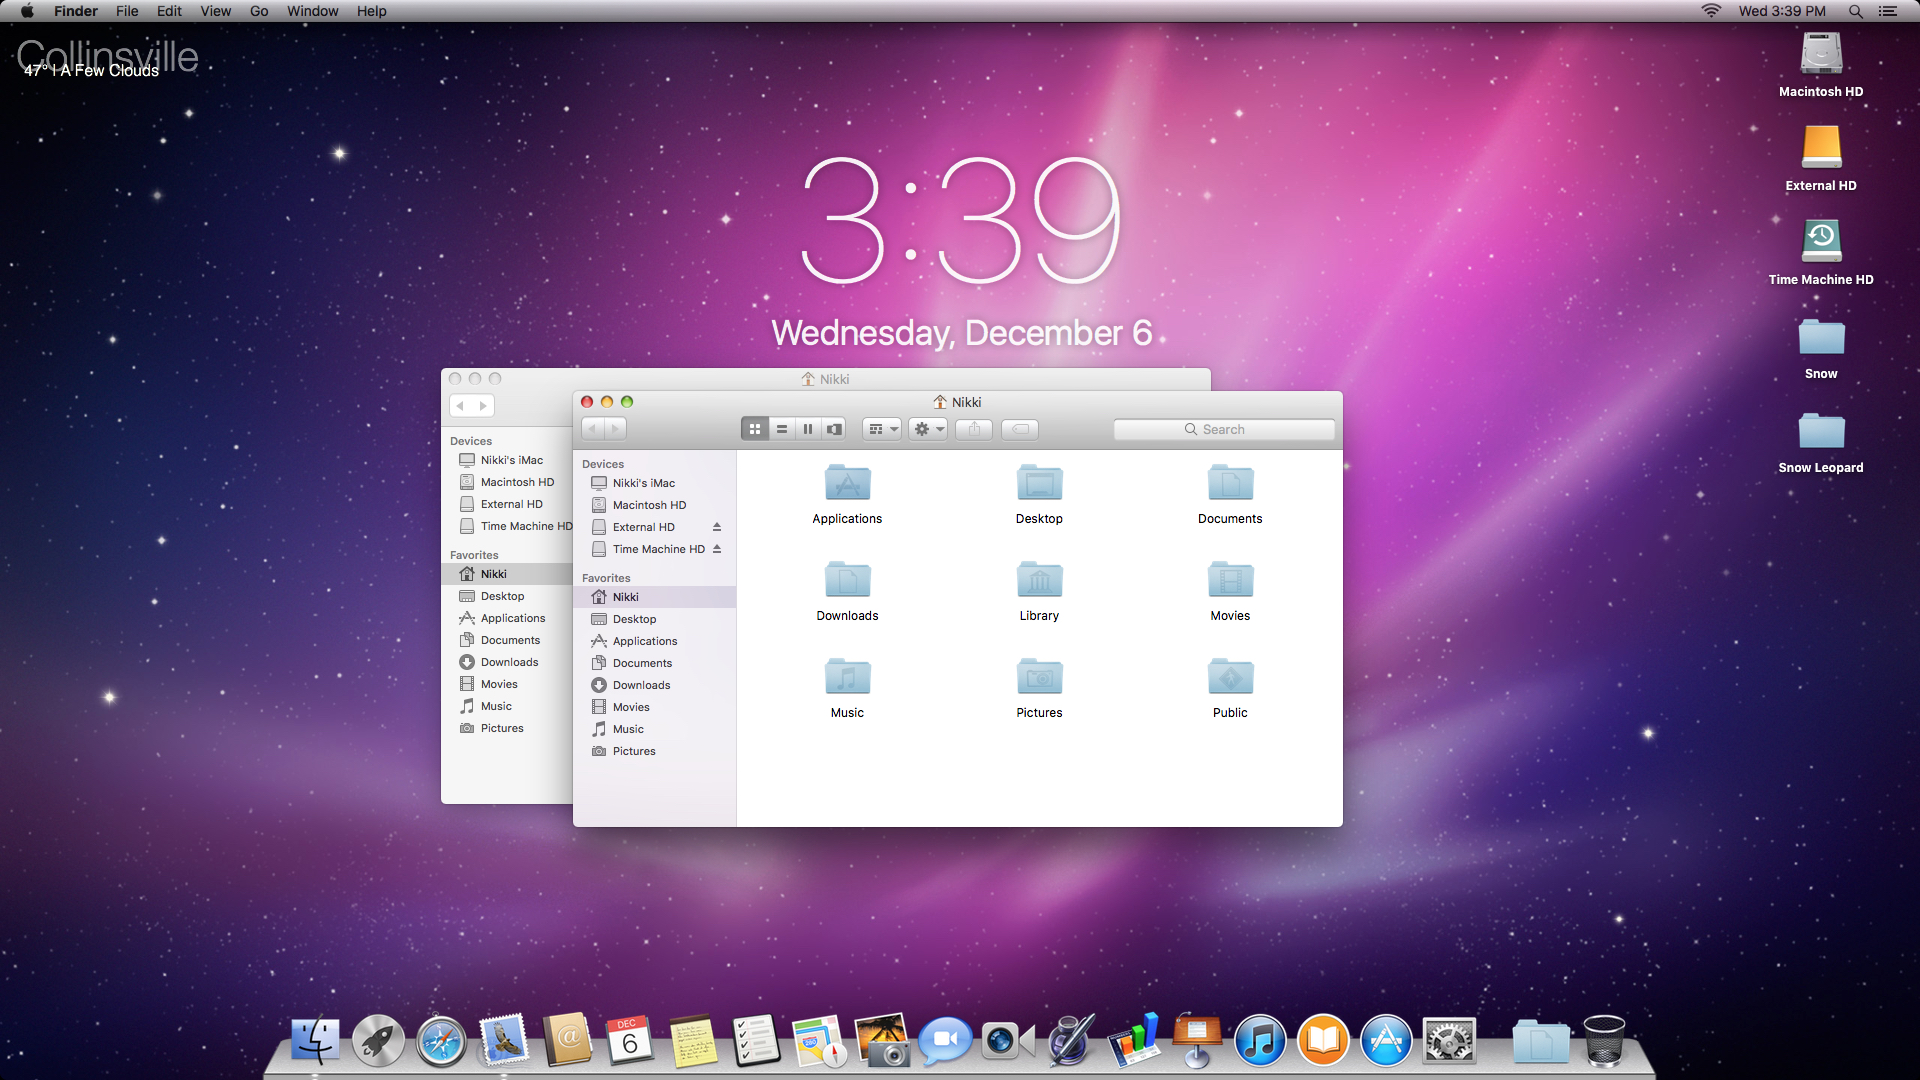Open Spotlight search magnifier
Image resolution: width=1920 pixels, height=1080 pixels.
[x=1855, y=11]
